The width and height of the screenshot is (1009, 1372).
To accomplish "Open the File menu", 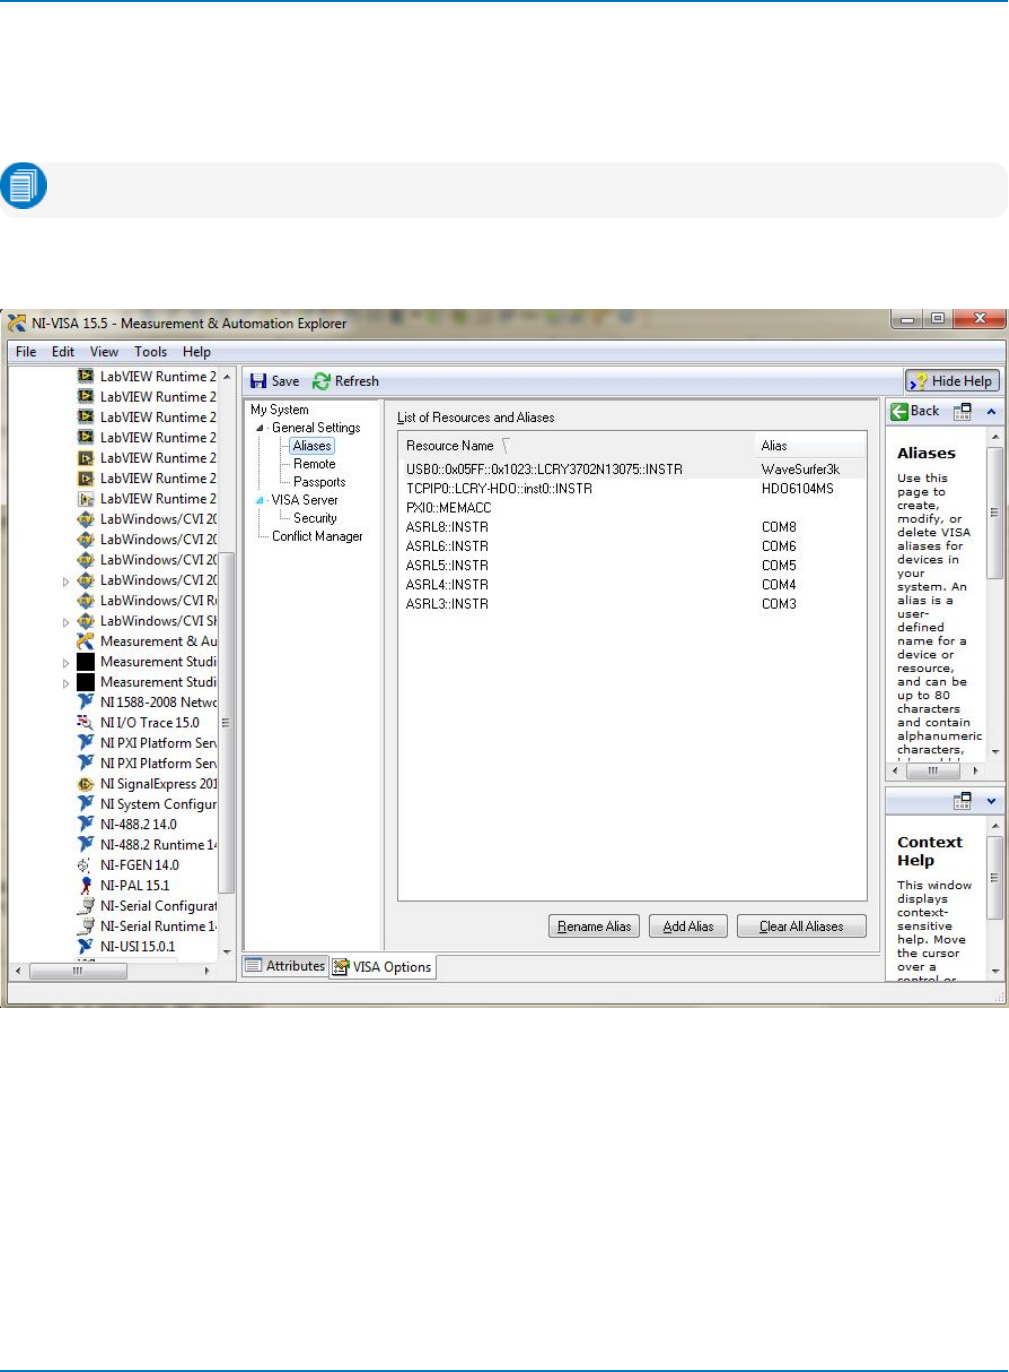I will click(26, 352).
